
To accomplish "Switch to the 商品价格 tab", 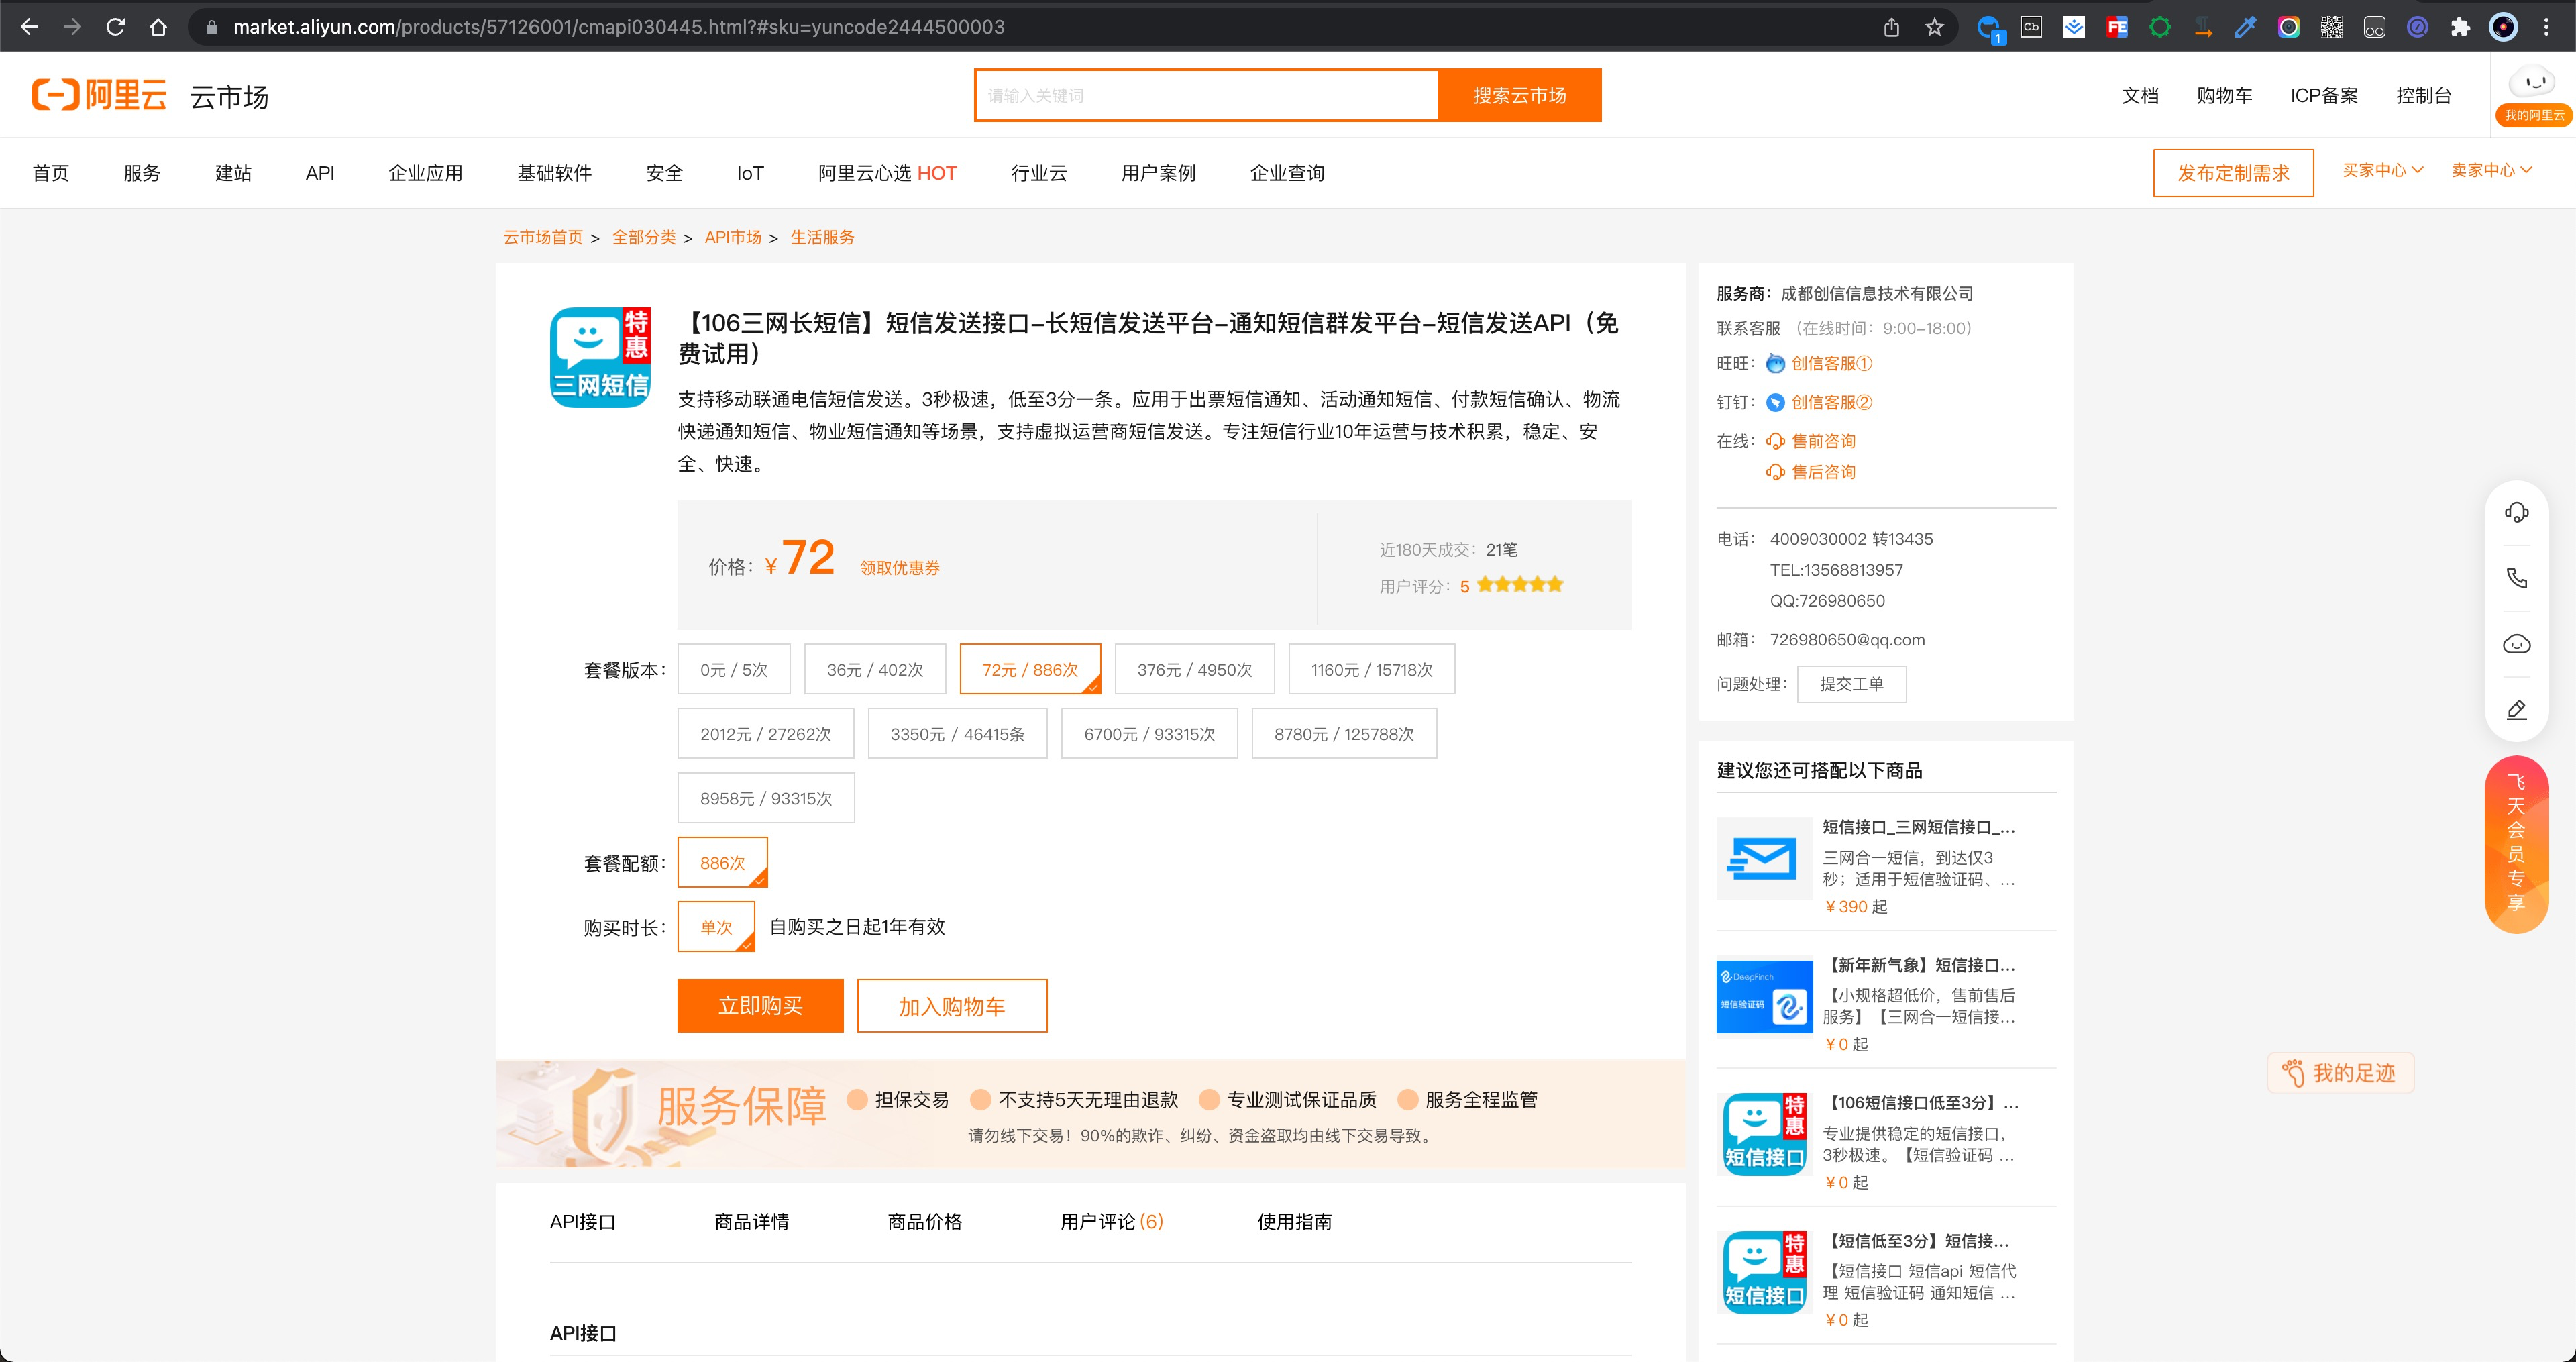I will pos(924,1221).
